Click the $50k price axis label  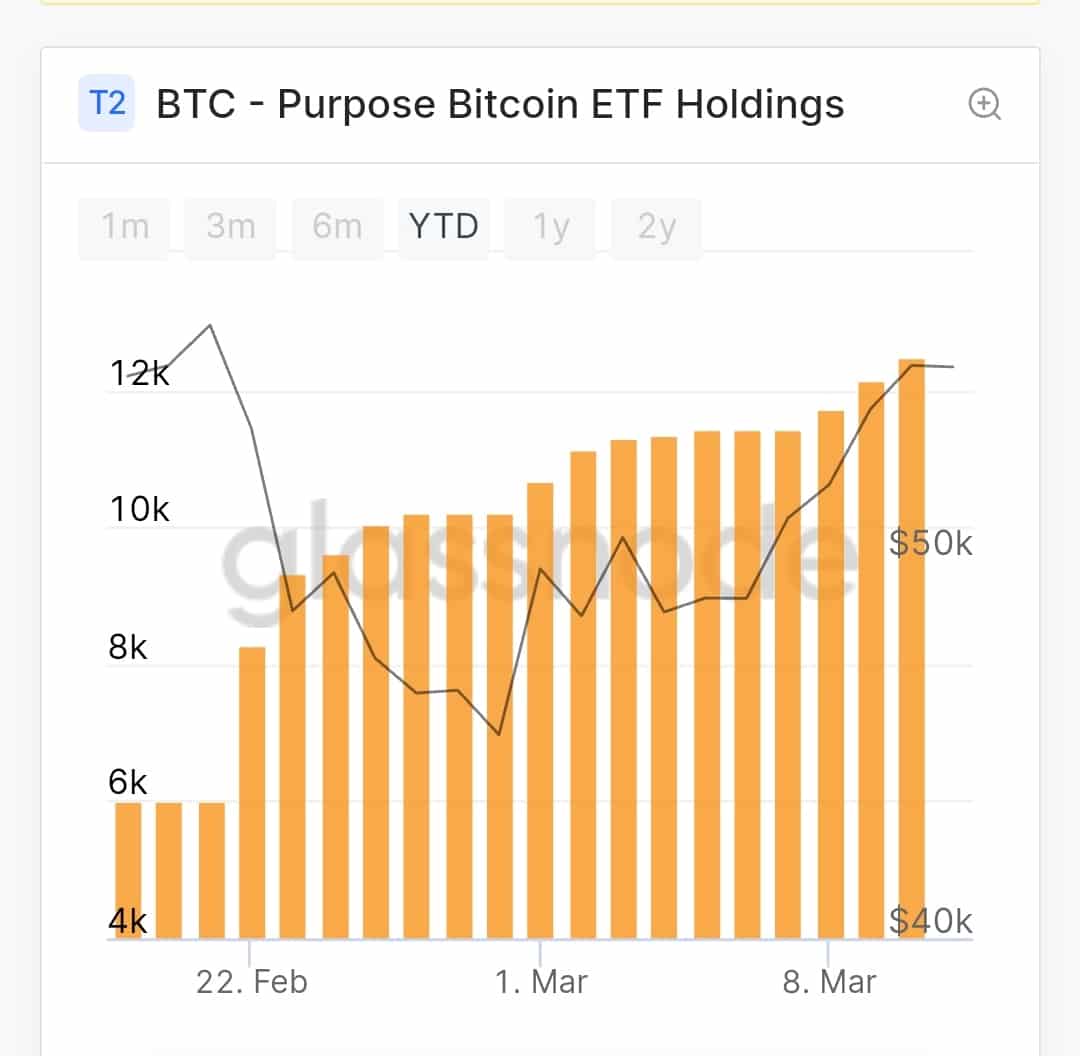(930, 543)
